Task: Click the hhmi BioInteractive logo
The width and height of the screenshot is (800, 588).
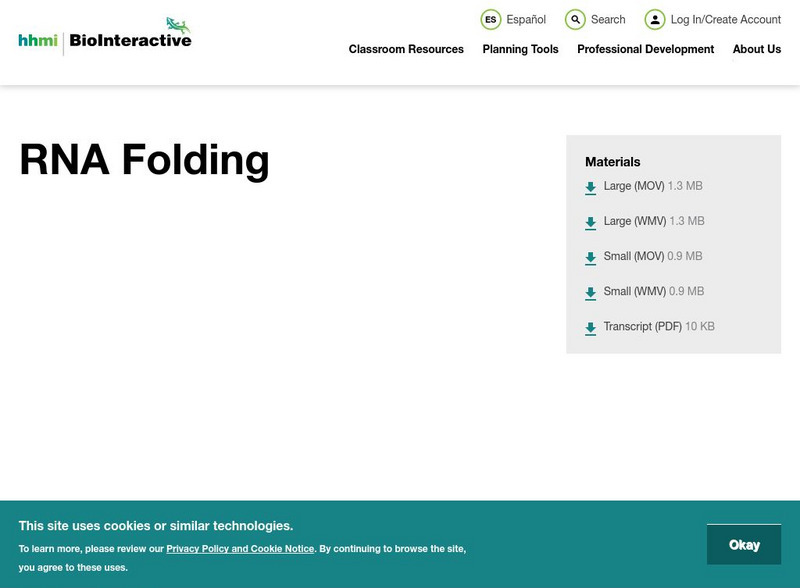Action: click(103, 35)
